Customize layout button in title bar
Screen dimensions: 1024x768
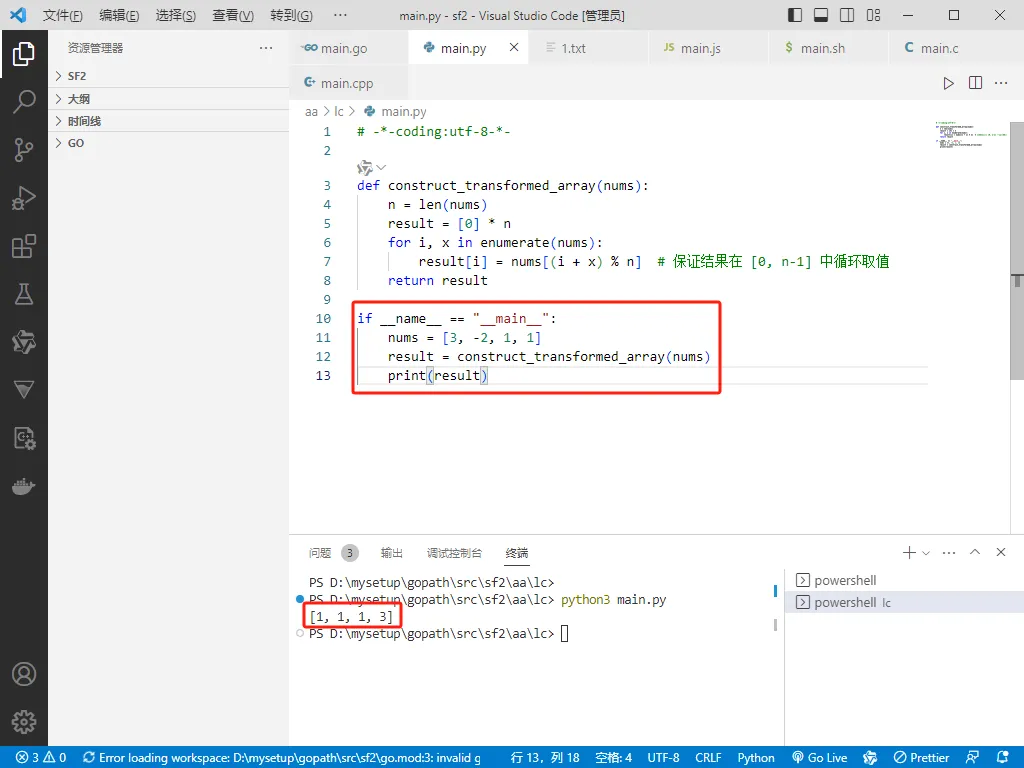(x=873, y=15)
